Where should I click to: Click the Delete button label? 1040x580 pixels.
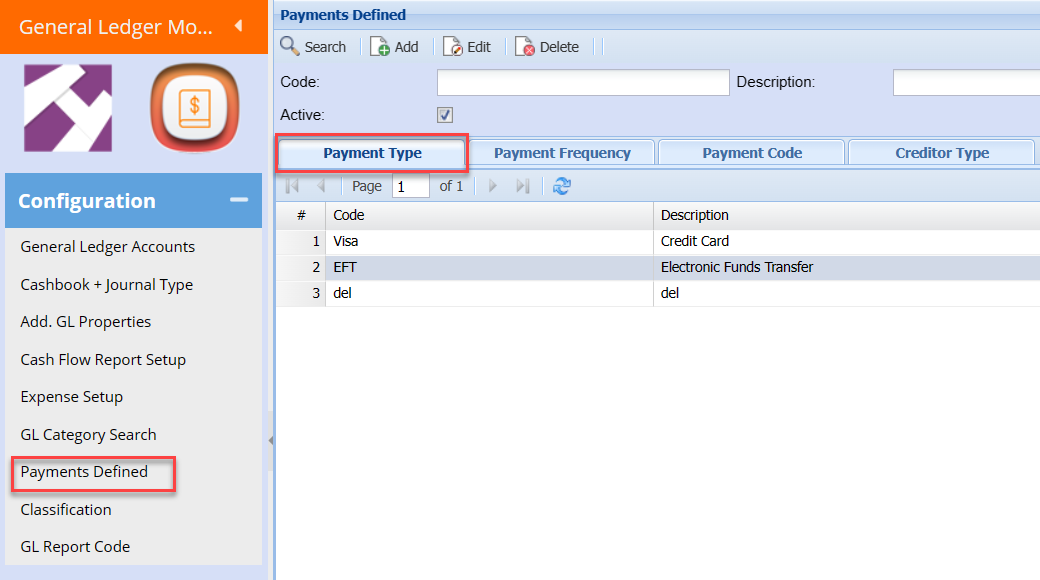pyautogui.click(x=559, y=47)
